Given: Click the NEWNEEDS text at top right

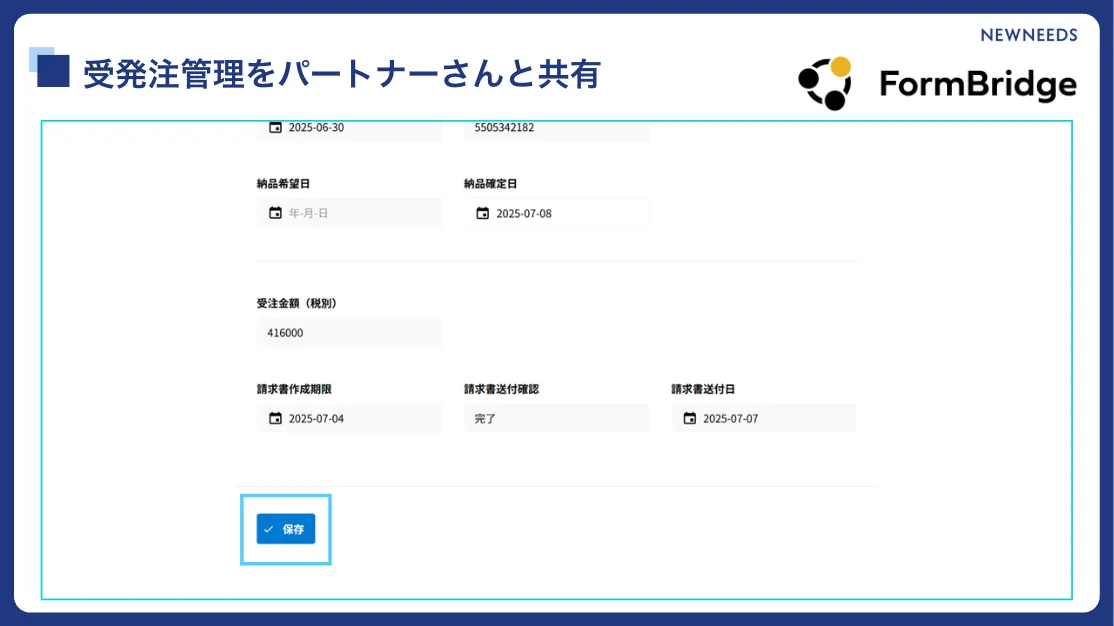Looking at the screenshot, I should coord(1029,35).
